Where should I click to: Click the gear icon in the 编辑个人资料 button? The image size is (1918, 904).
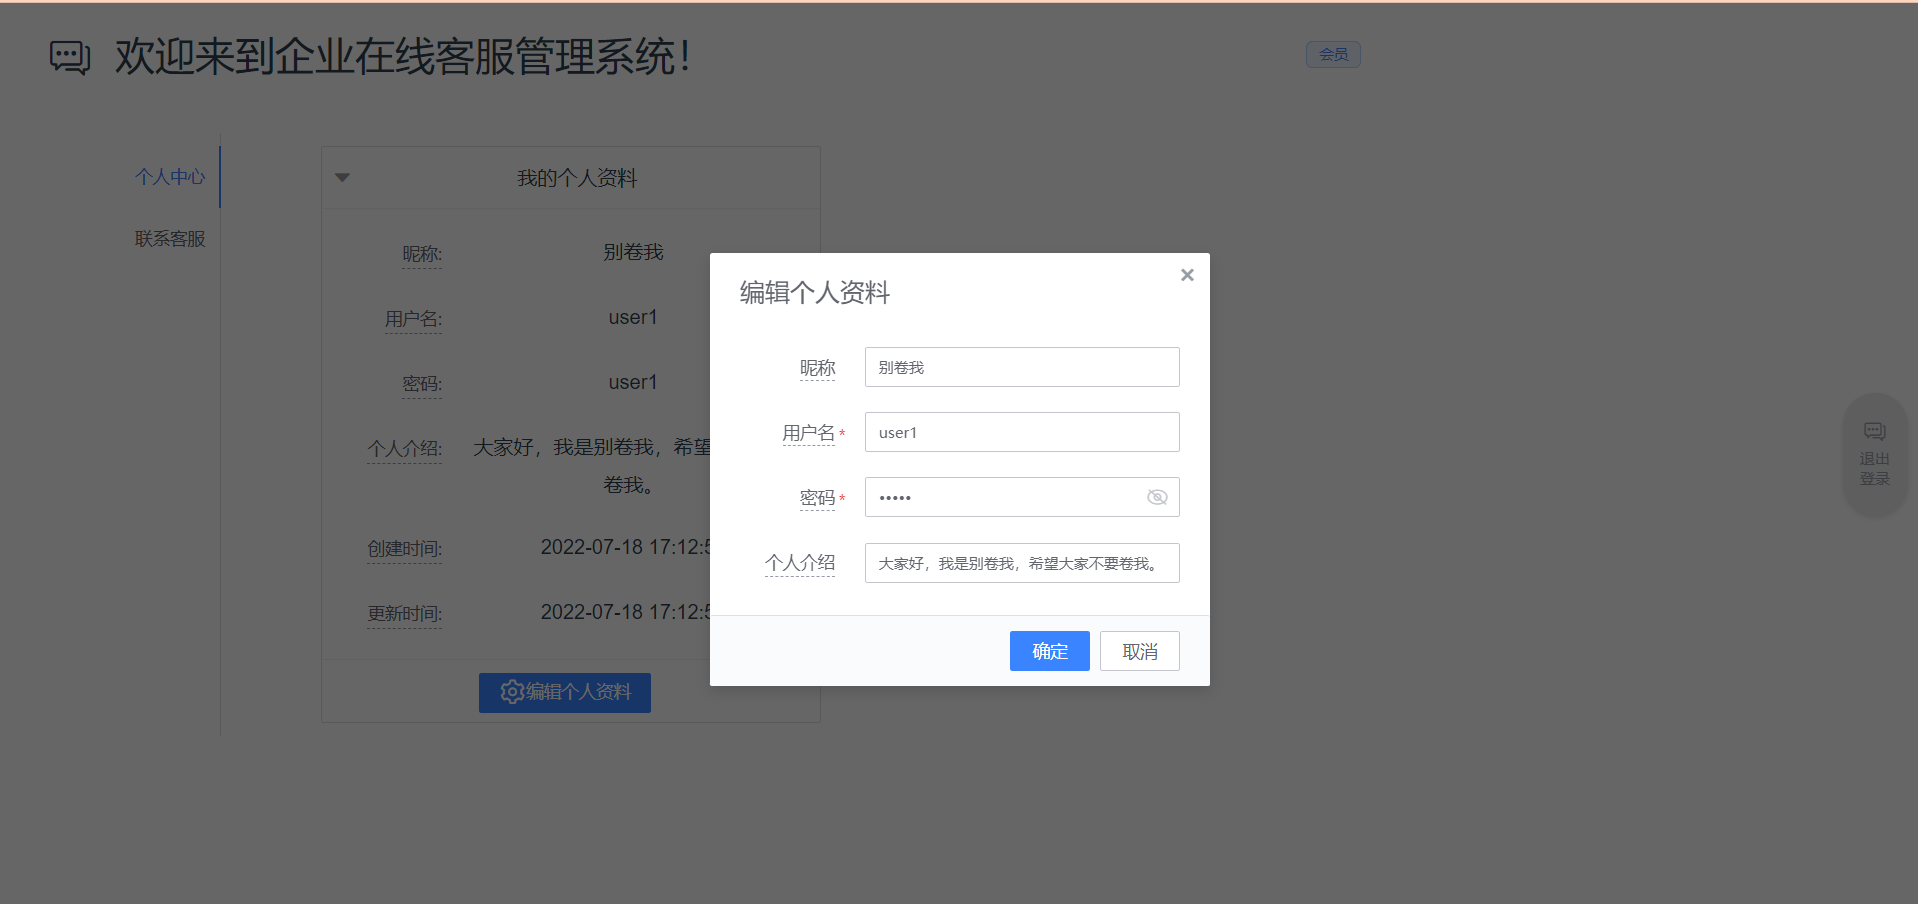pos(512,692)
